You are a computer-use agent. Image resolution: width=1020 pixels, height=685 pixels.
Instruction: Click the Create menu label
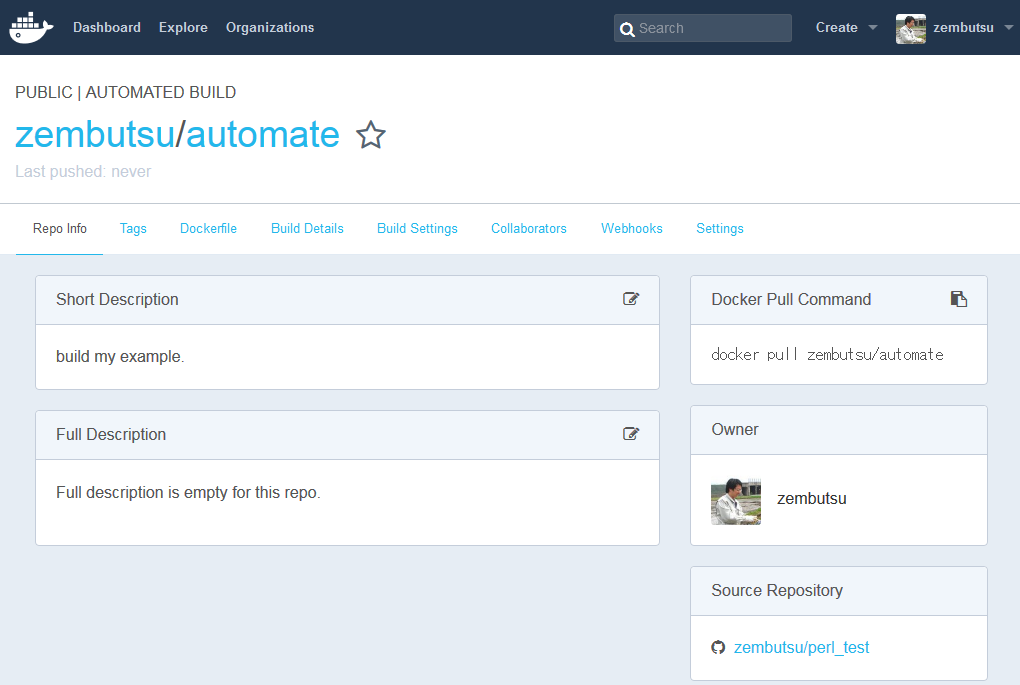tap(837, 27)
